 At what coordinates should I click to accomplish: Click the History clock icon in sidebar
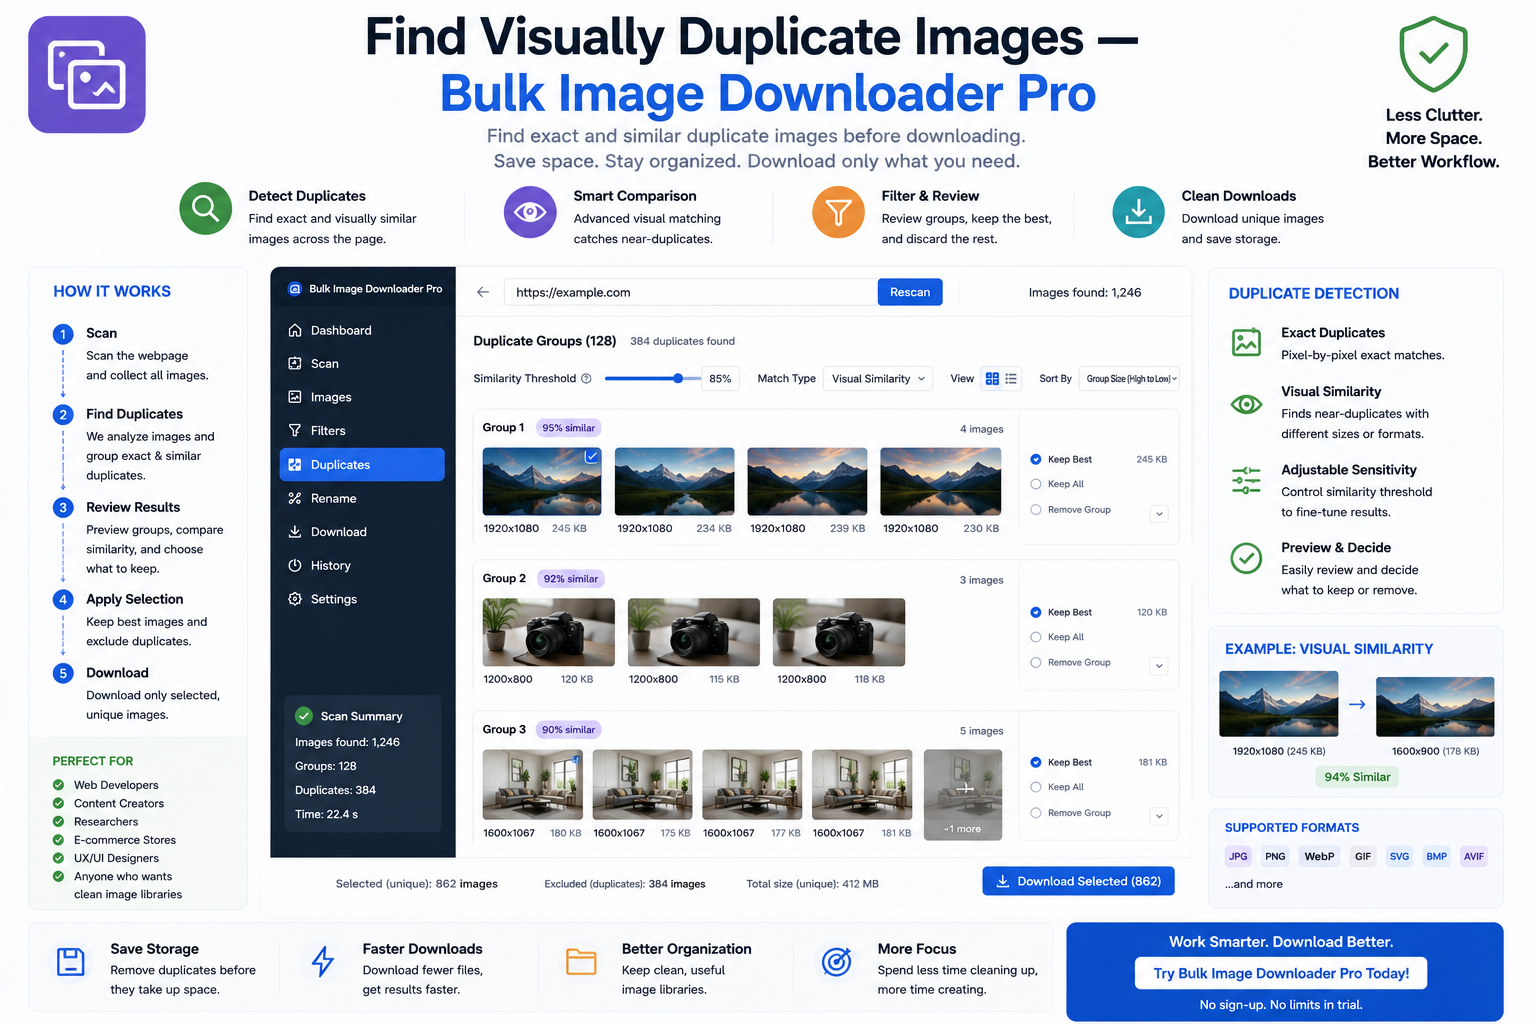click(x=295, y=565)
